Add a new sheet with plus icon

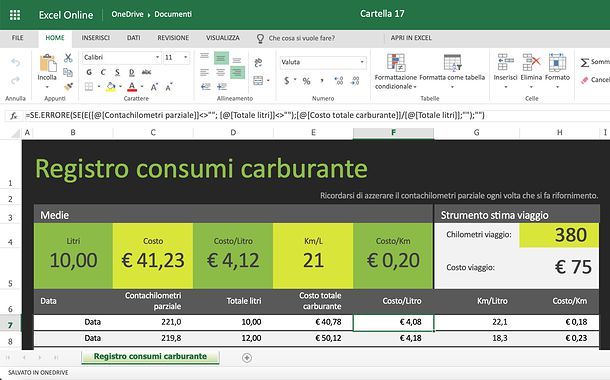click(x=247, y=358)
